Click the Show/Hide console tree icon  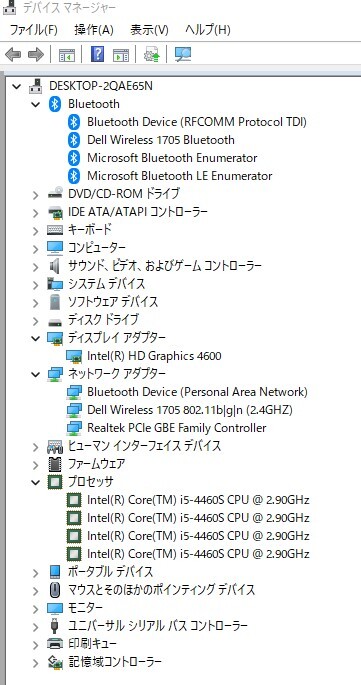pos(67,55)
